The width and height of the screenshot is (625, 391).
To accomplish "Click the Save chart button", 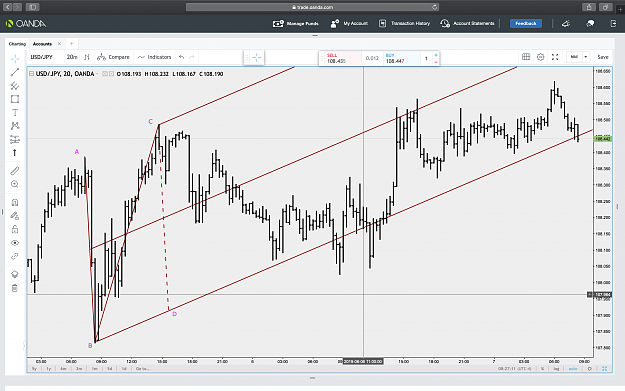I will [x=603, y=57].
